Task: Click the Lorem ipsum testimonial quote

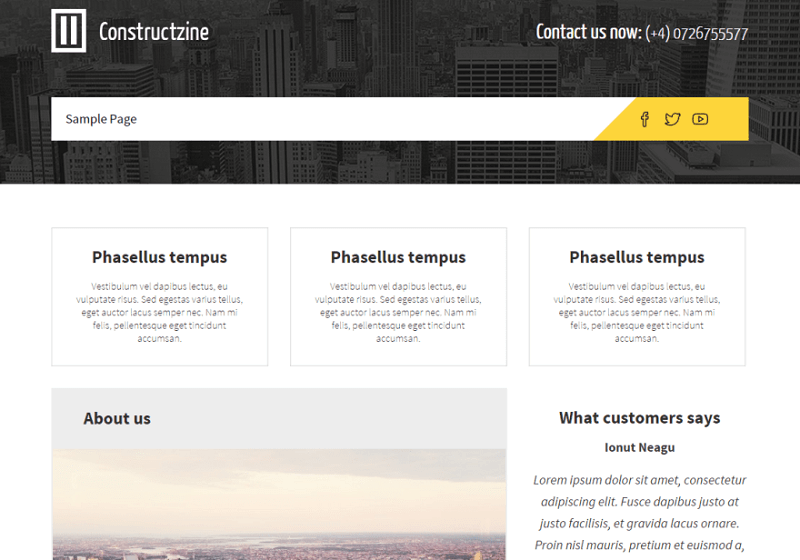Action: 640,513
